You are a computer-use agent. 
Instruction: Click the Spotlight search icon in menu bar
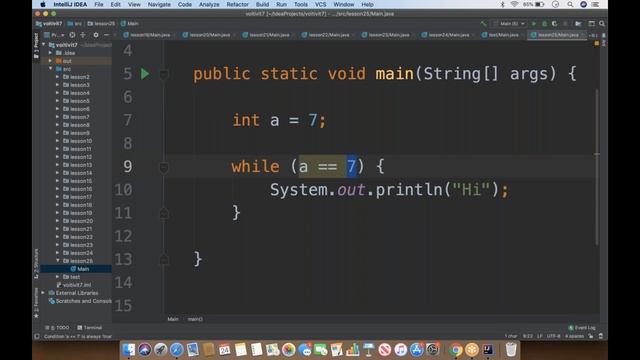pyautogui.click(x=570, y=4)
